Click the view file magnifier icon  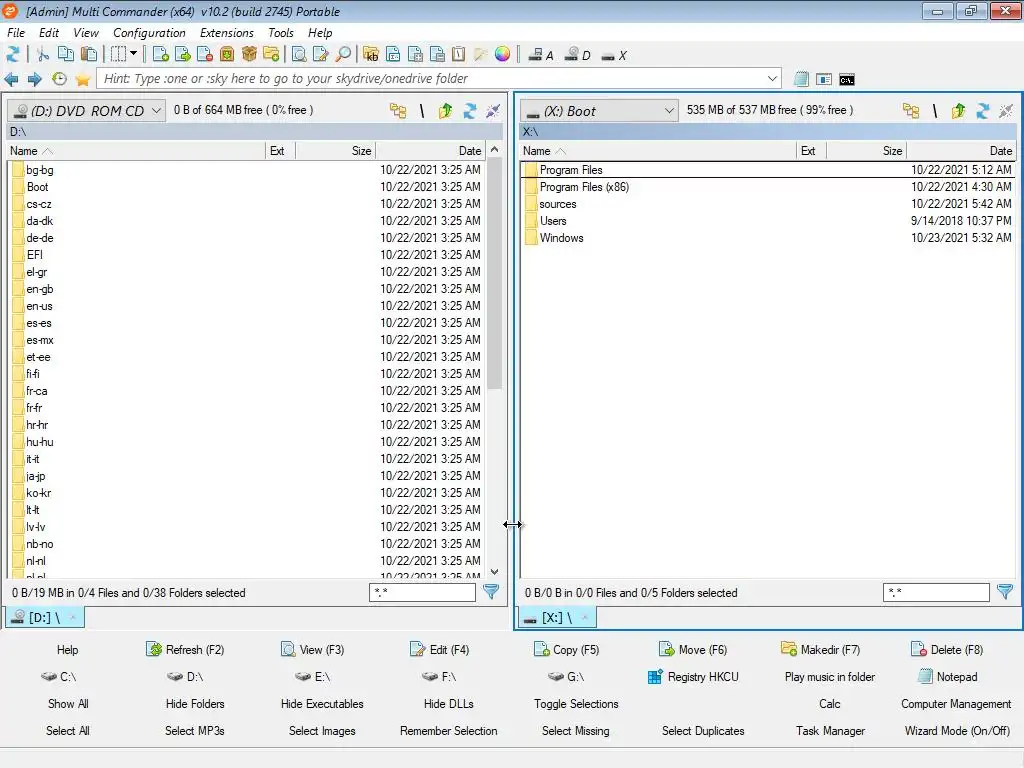click(x=299, y=54)
